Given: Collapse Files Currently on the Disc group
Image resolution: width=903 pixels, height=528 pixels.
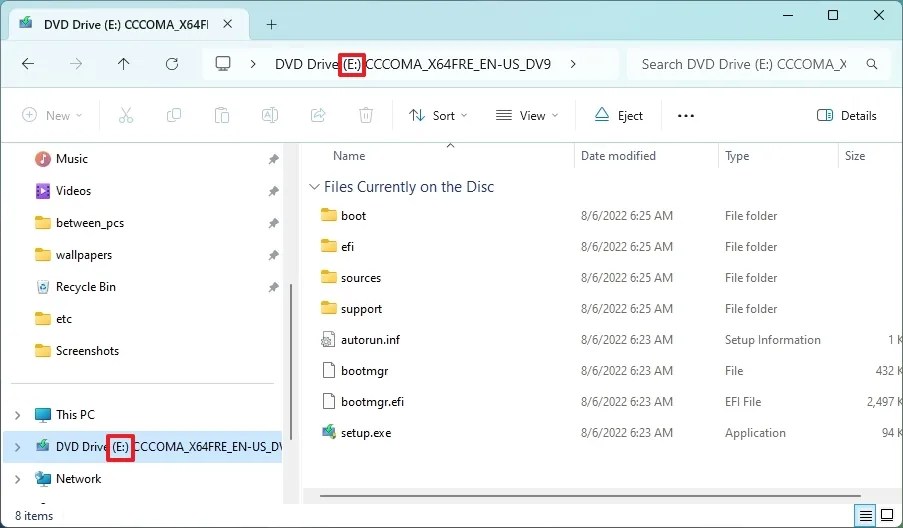Looking at the screenshot, I should coord(314,187).
